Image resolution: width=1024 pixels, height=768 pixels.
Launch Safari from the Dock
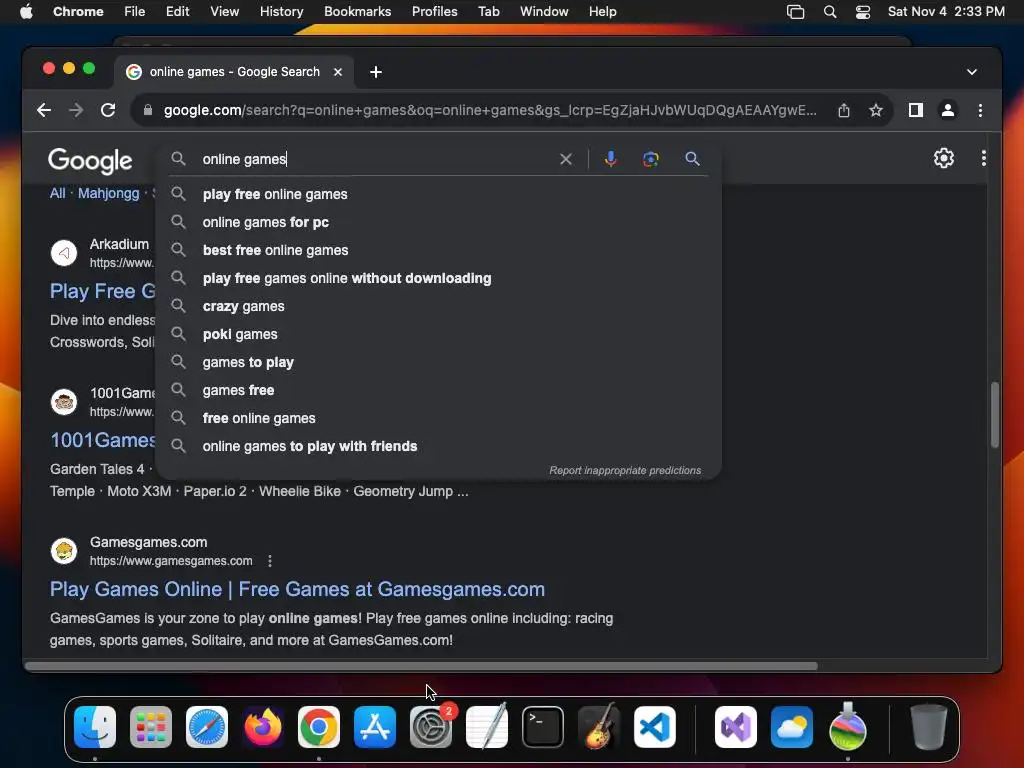click(207, 727)
